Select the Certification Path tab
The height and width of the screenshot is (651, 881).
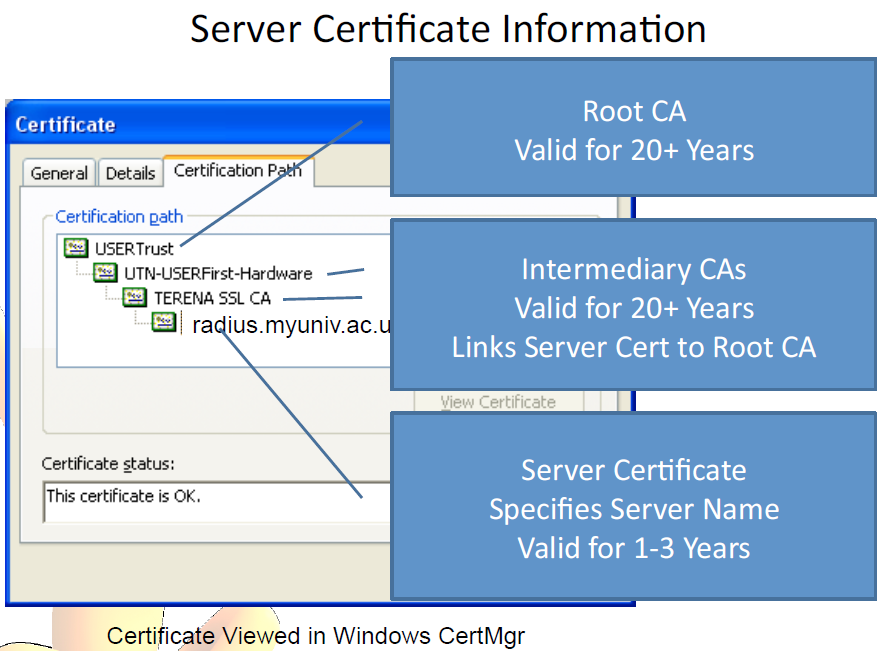pos(238,170)
